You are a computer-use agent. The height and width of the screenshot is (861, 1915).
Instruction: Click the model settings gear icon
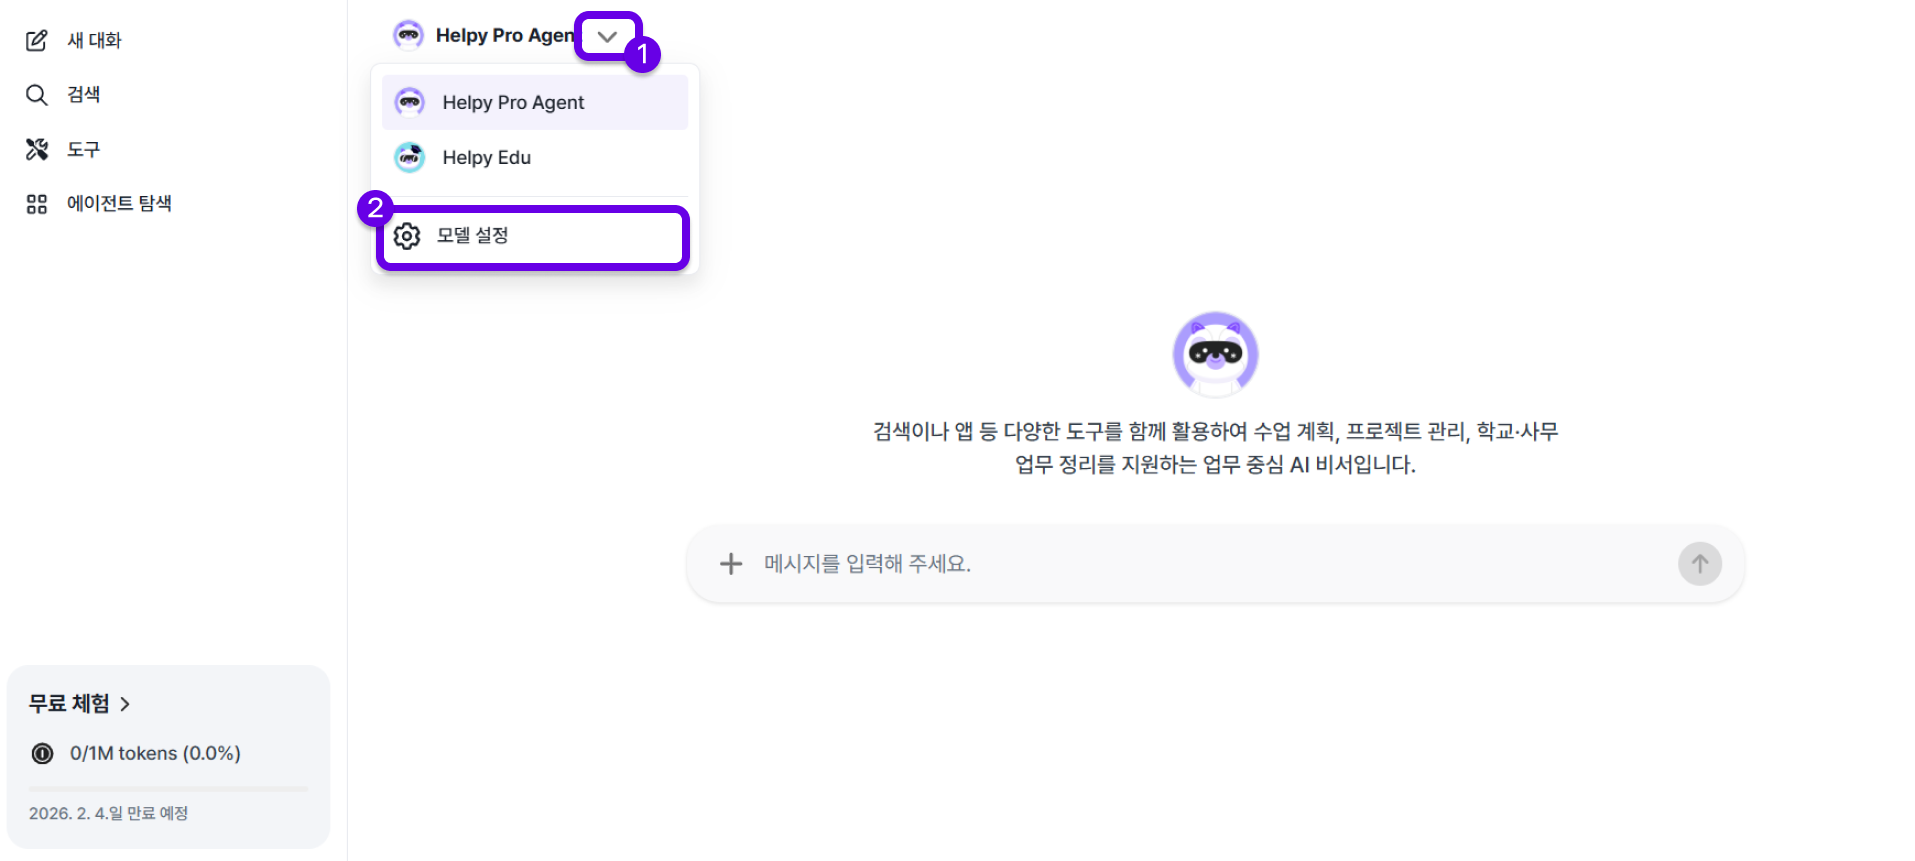[407, 236]
